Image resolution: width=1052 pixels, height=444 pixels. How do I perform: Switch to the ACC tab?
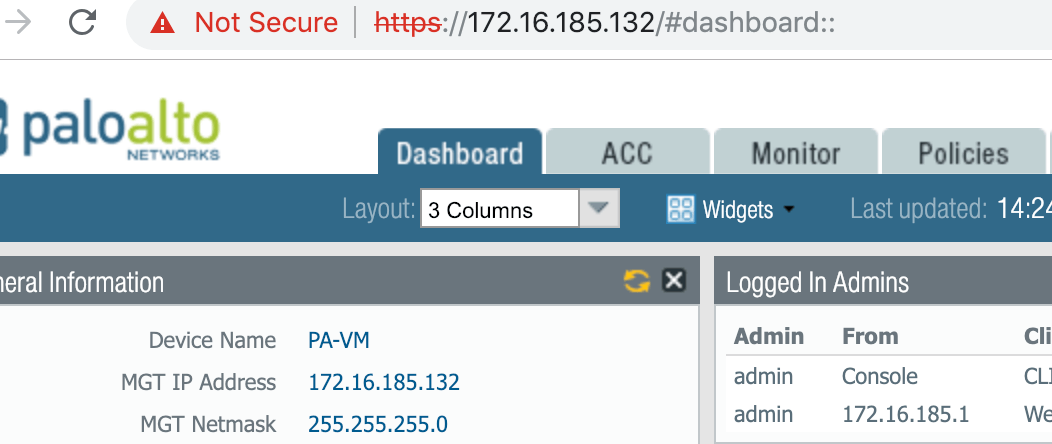tap(627, 152)
